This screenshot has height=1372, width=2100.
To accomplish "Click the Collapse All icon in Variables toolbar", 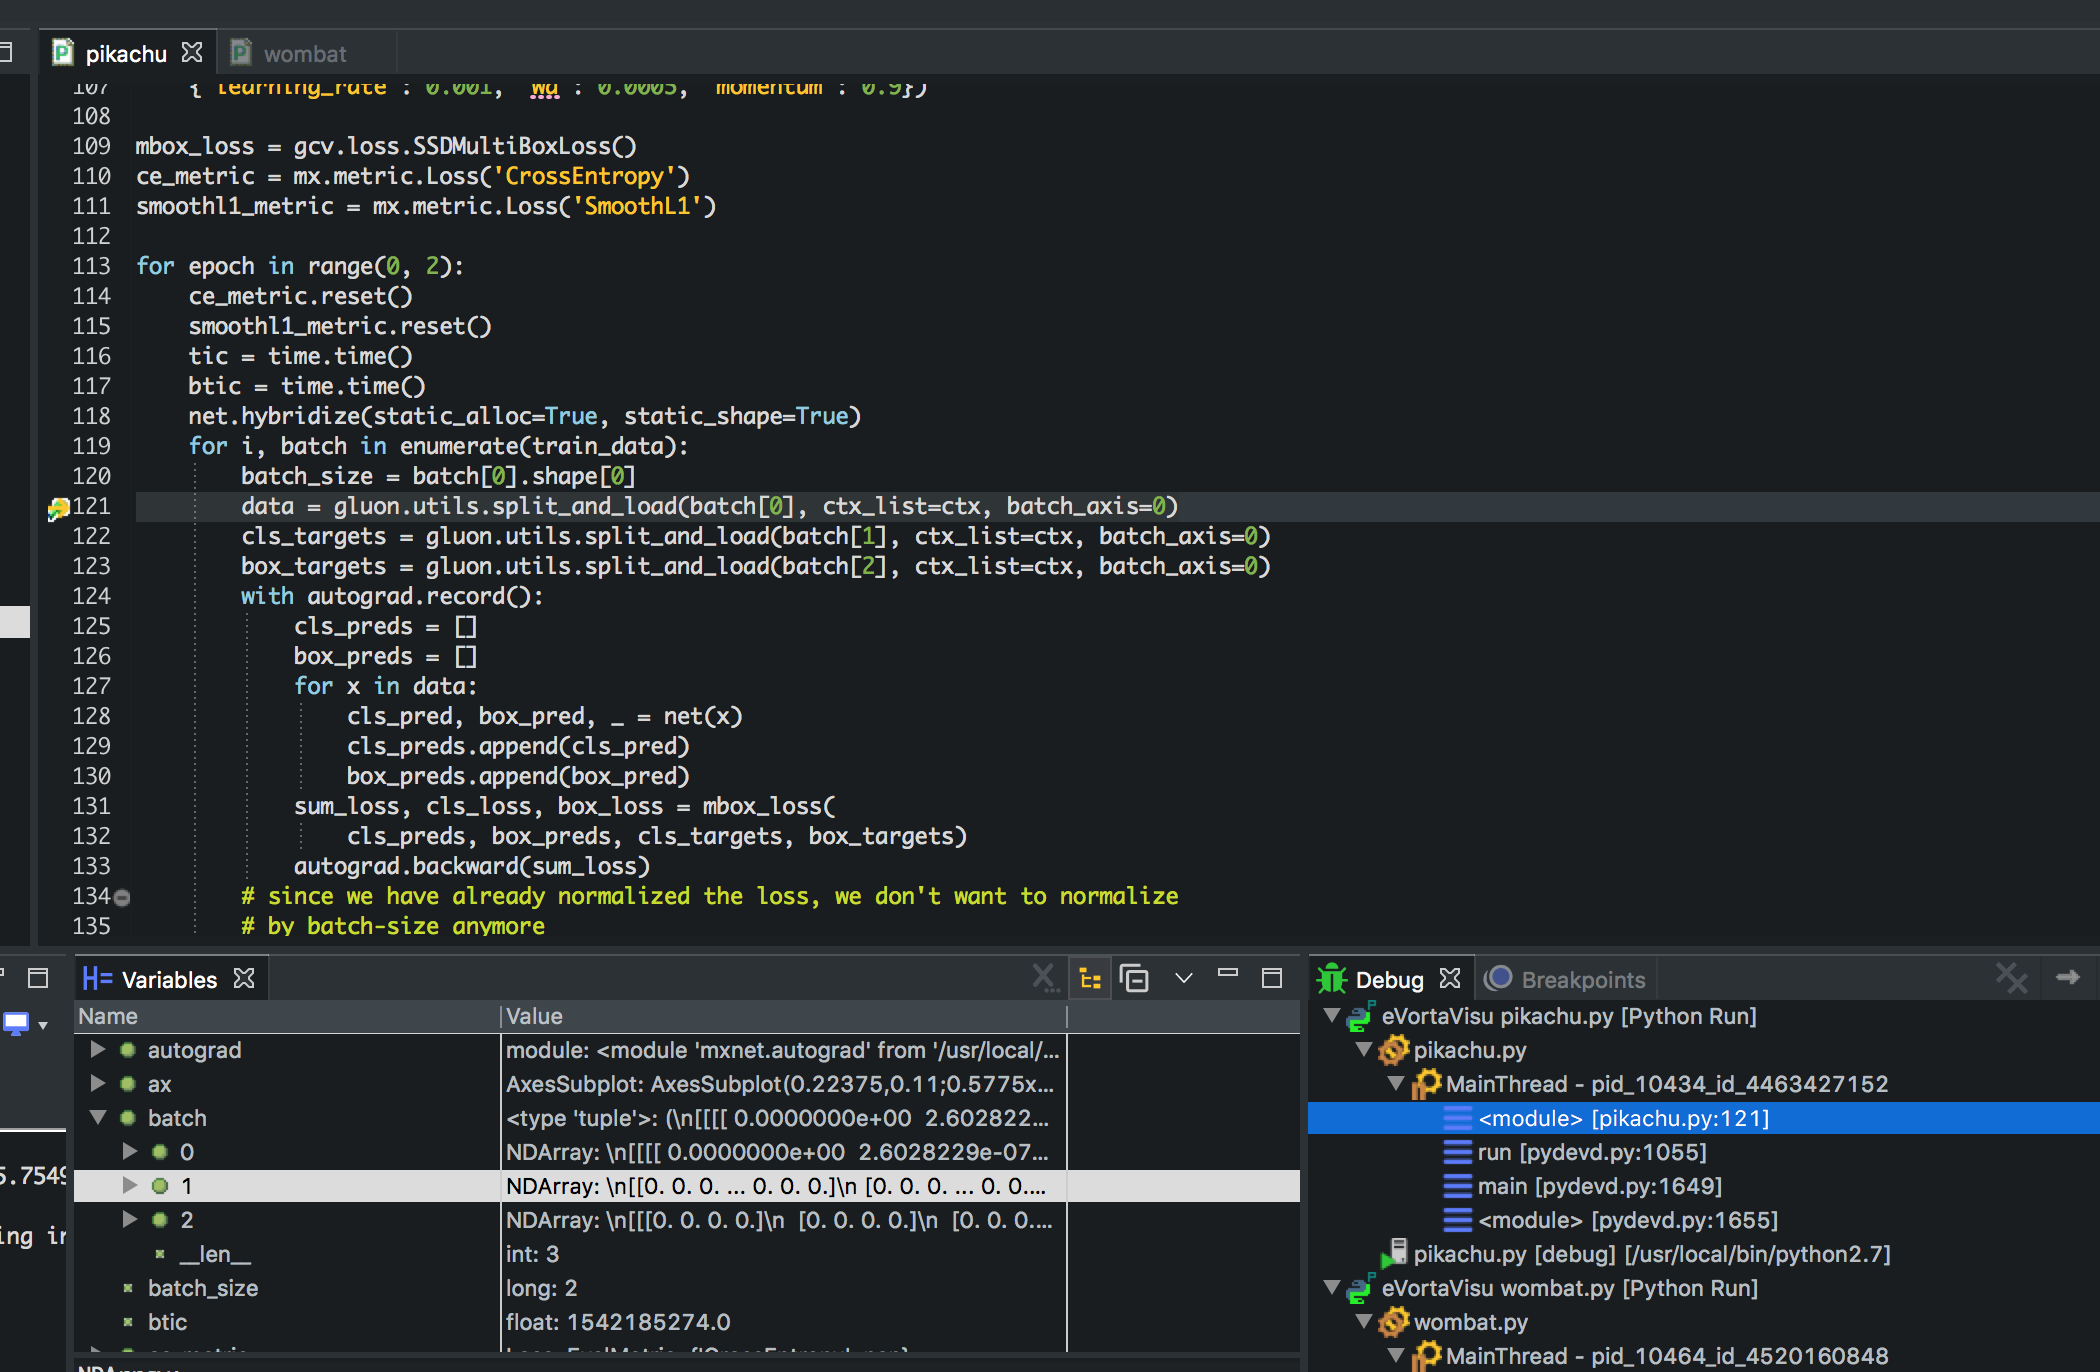I will [1135, 978].
